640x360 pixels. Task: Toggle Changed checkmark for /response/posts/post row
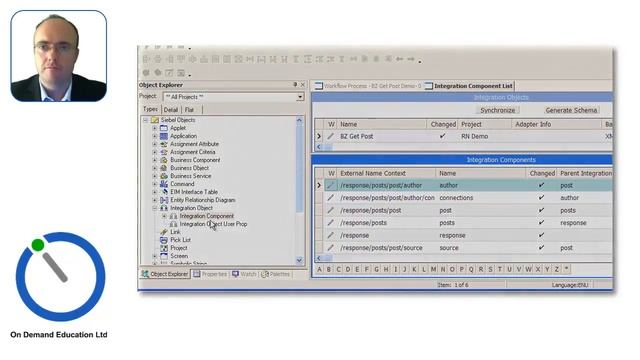pos(541,210)
